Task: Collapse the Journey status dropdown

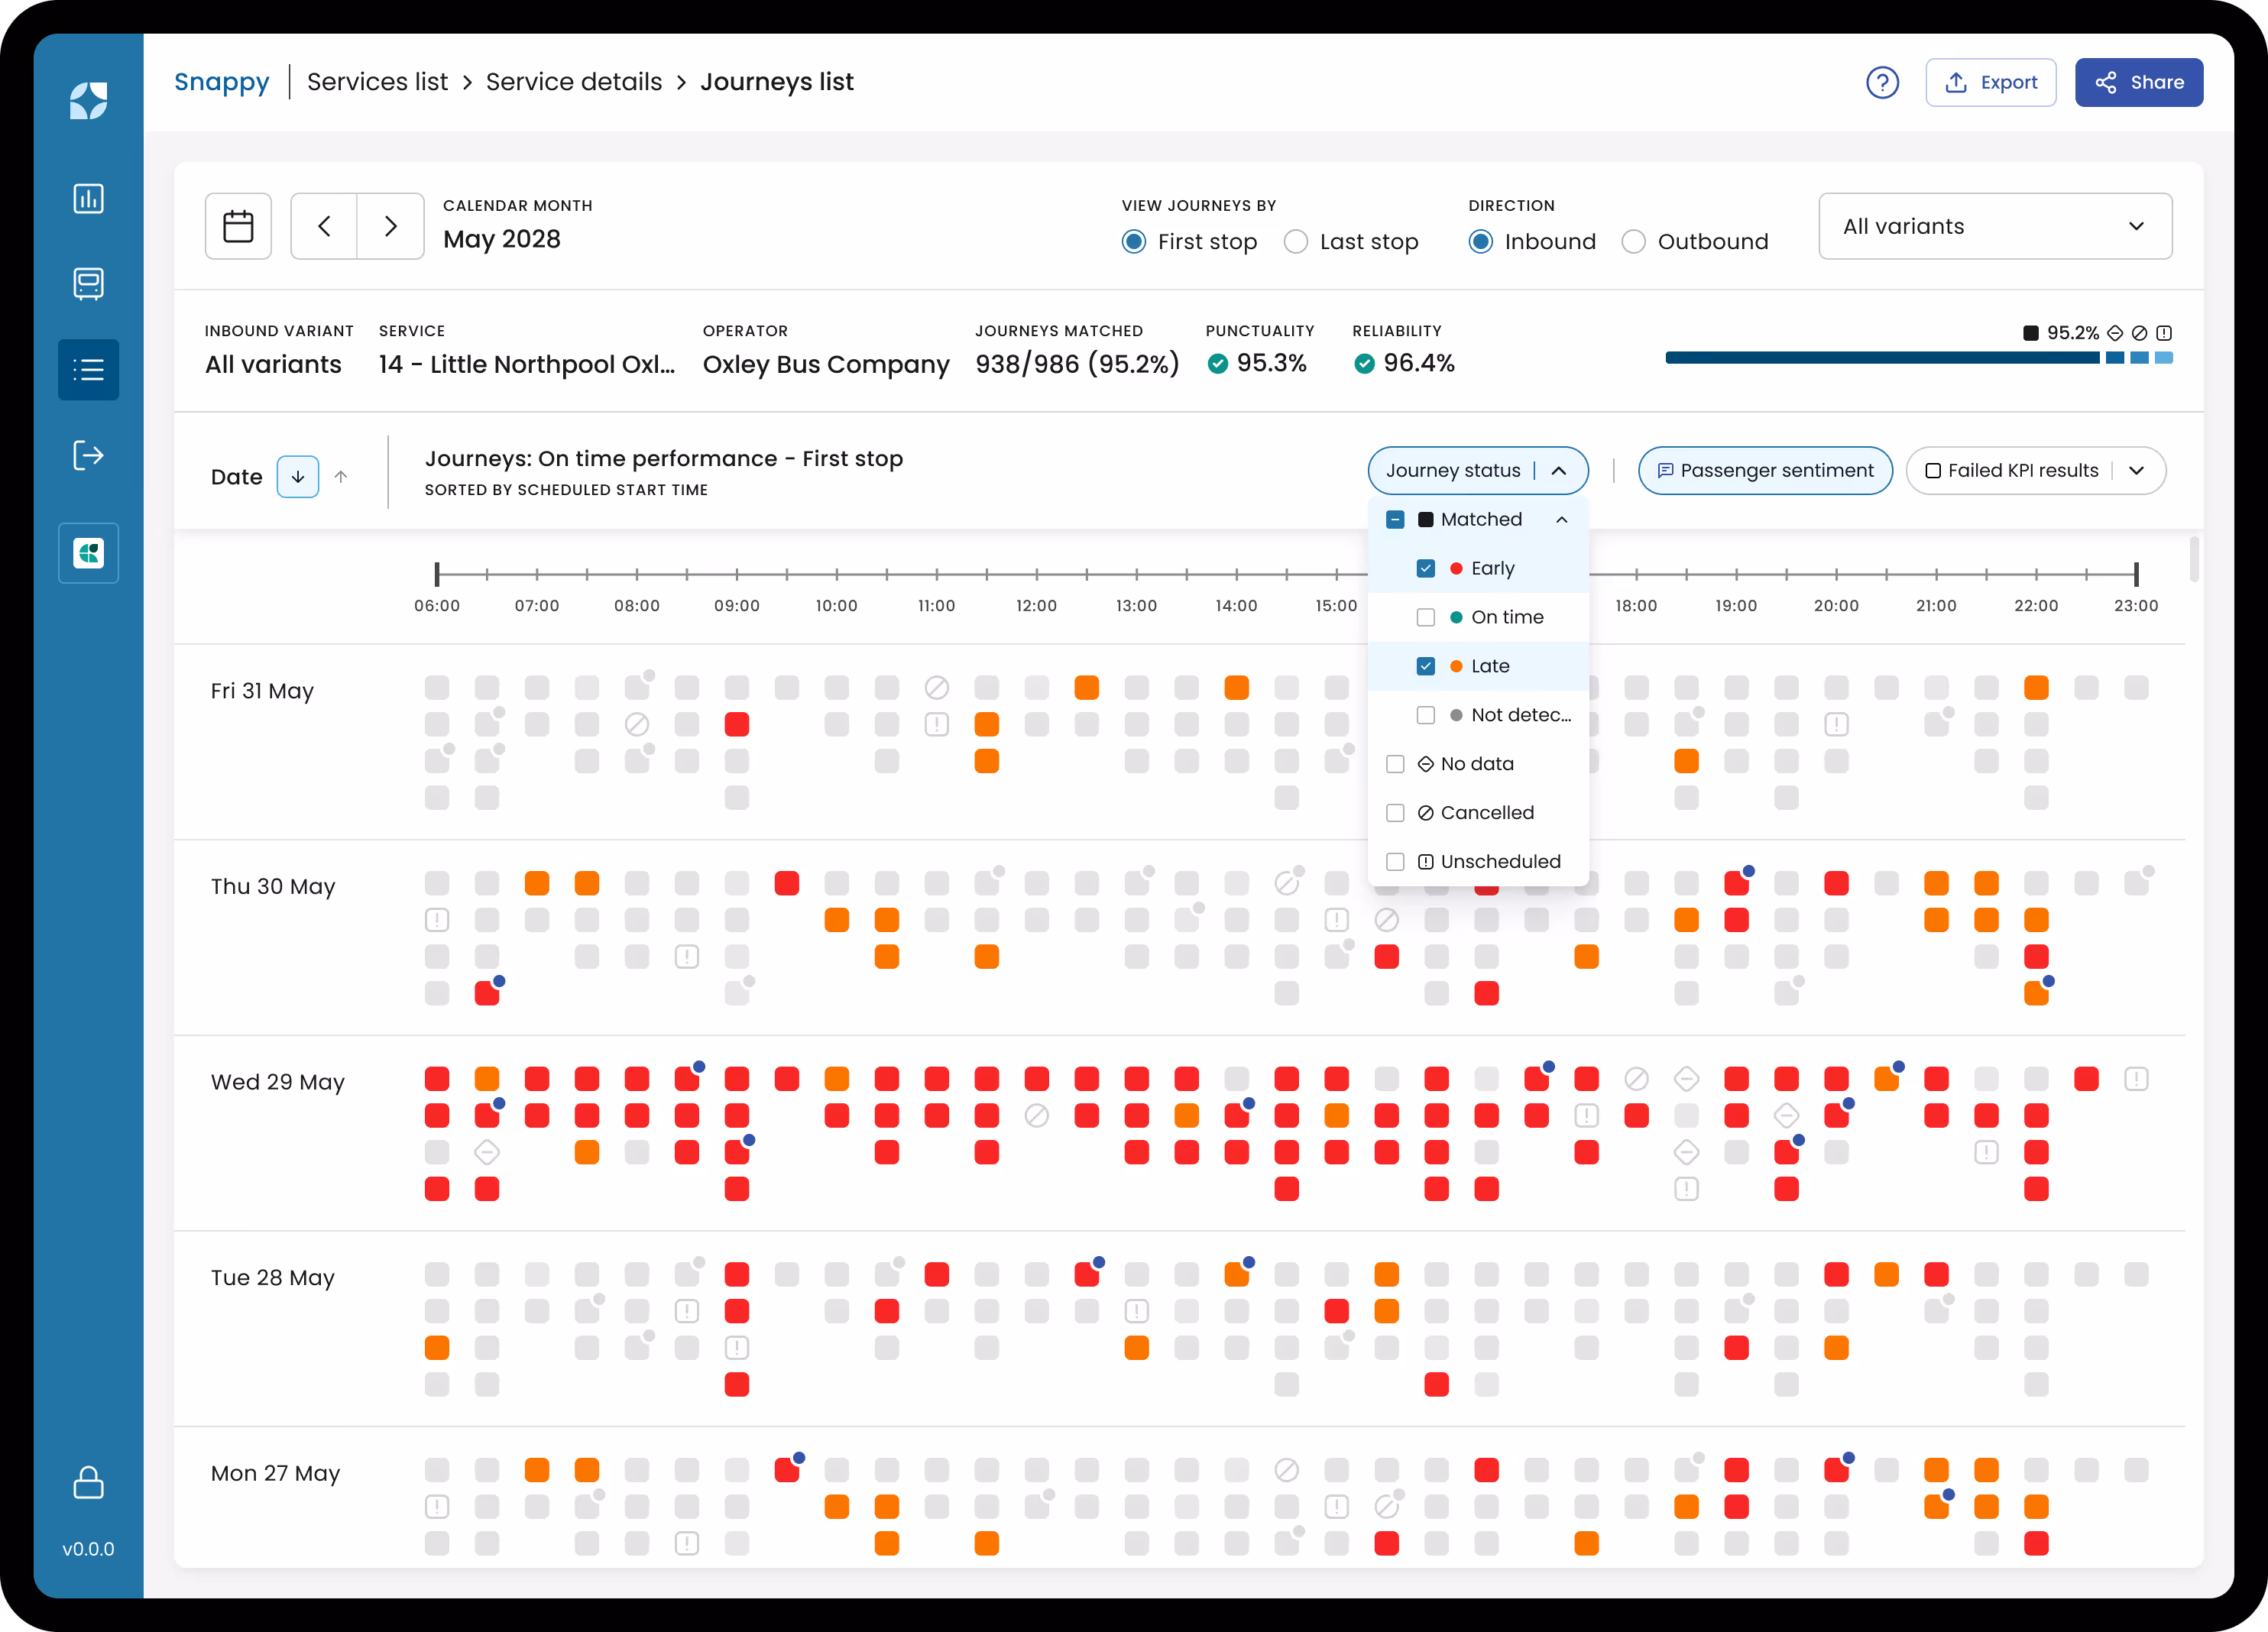Action: 1559,471
